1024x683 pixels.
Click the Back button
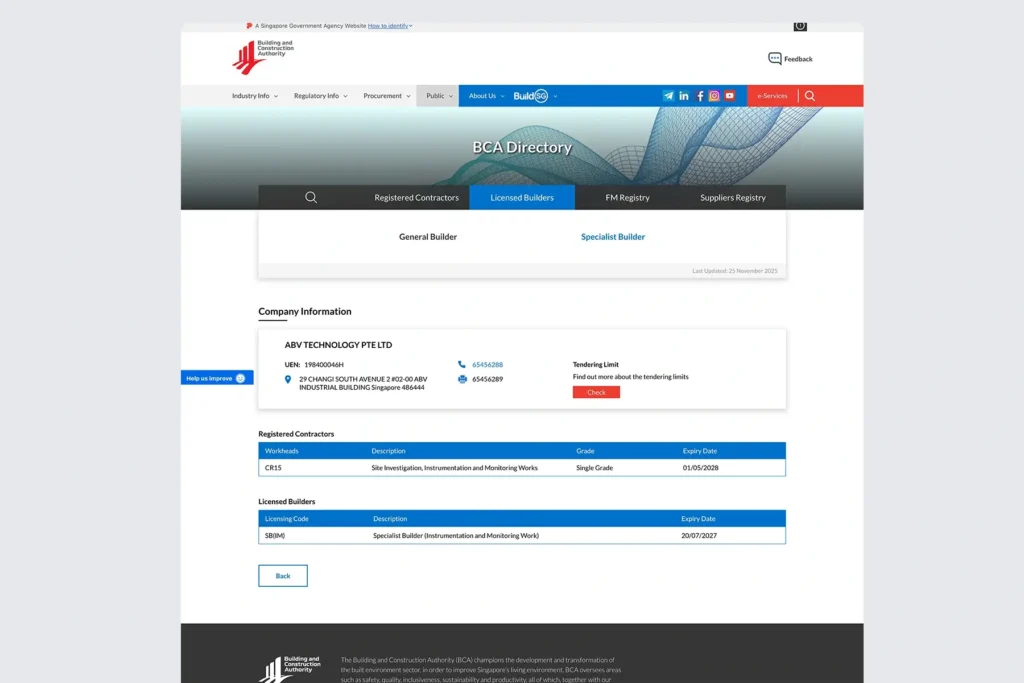pyautogui.click(x=283, y=576)
